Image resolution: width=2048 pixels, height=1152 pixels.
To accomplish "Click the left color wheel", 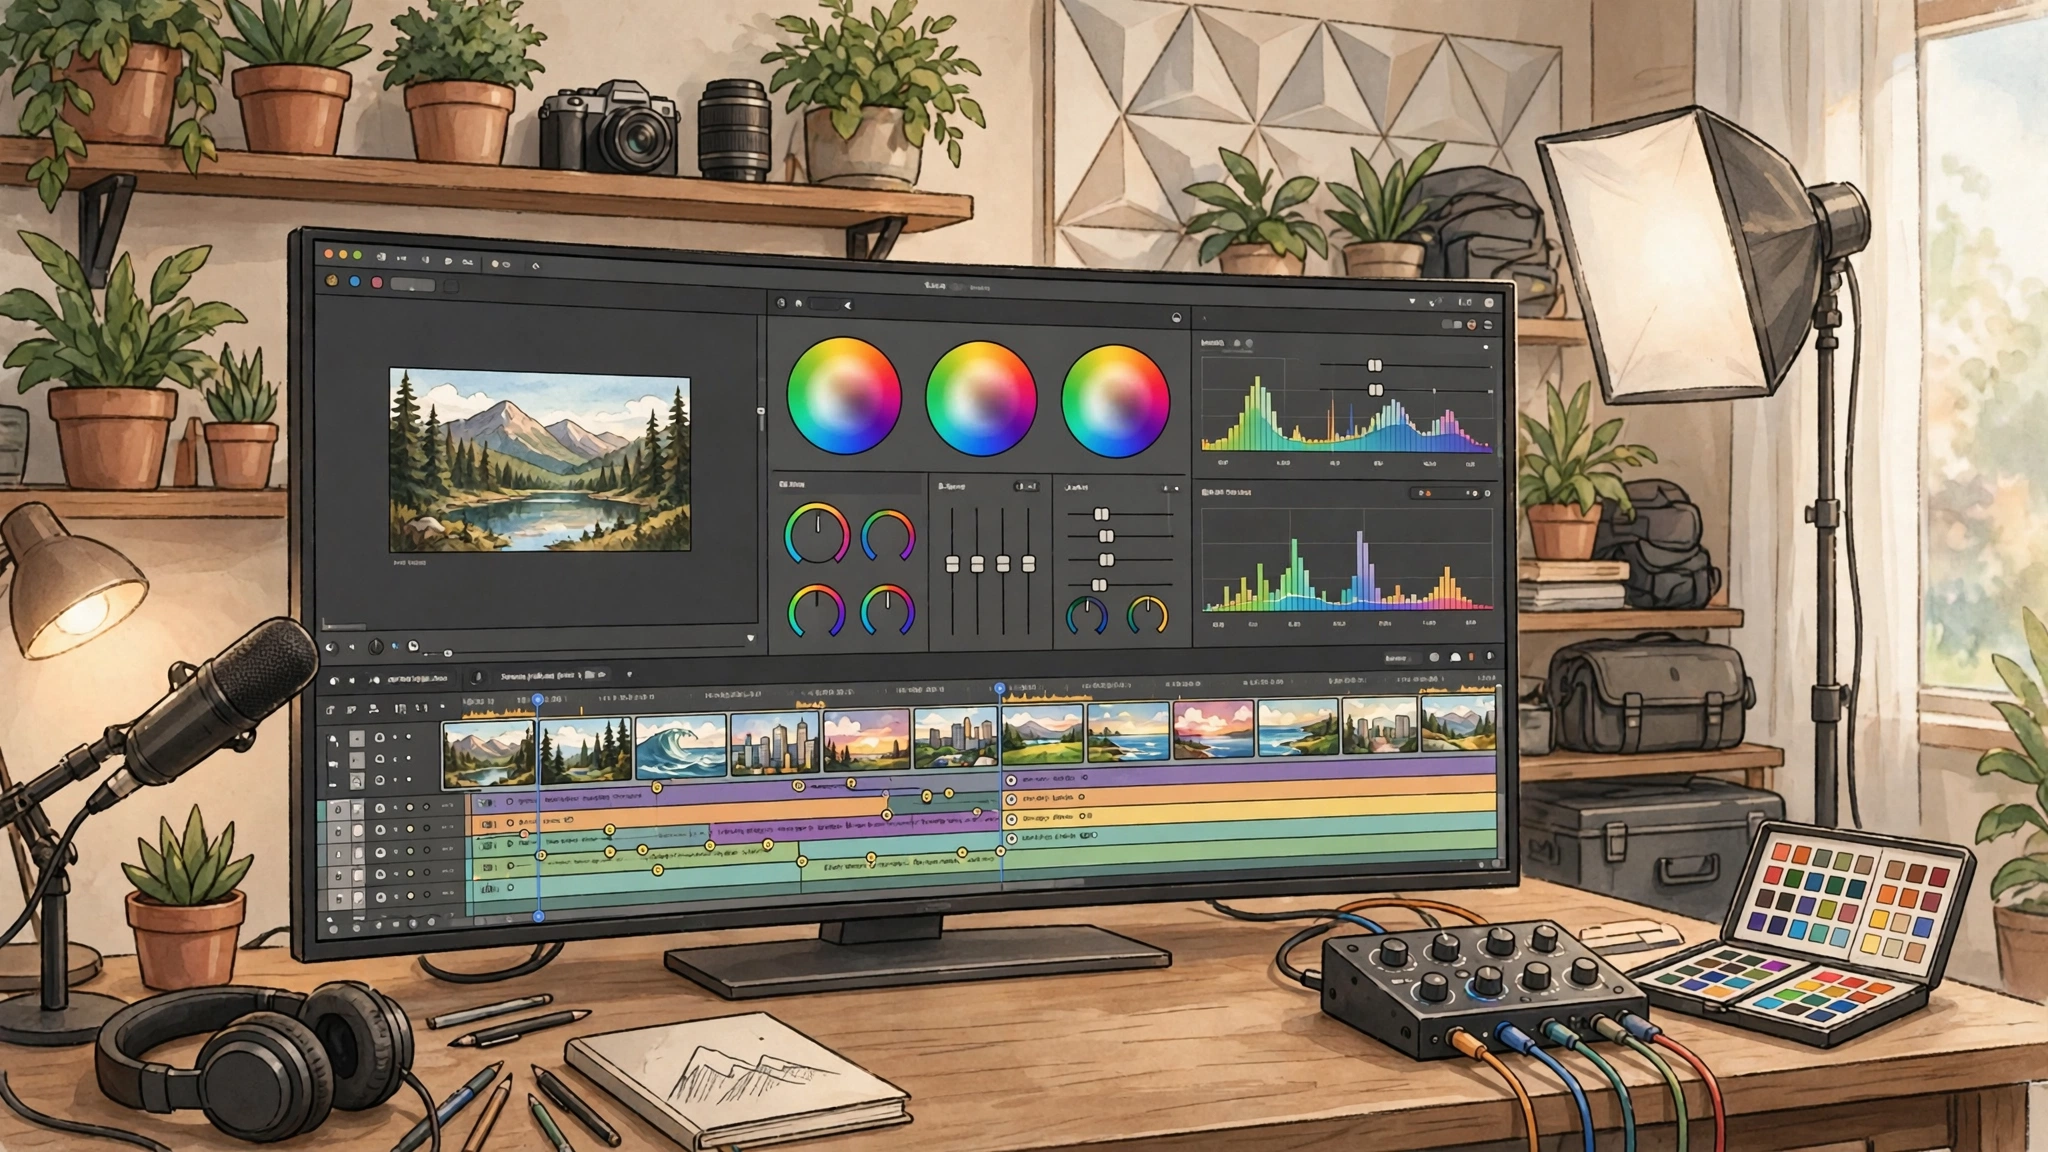I will tap(844, 396).
